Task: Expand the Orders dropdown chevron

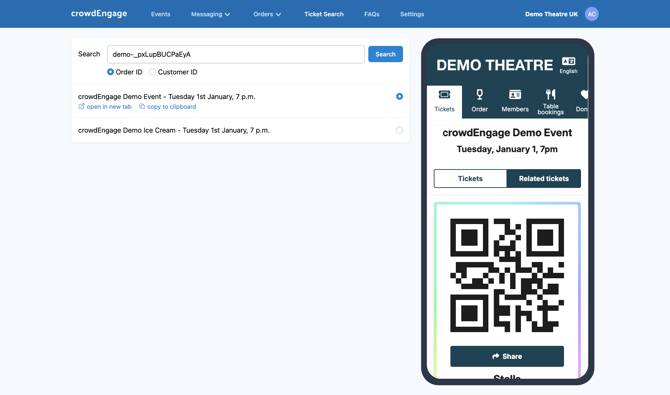Action: (x=278, y=15)
